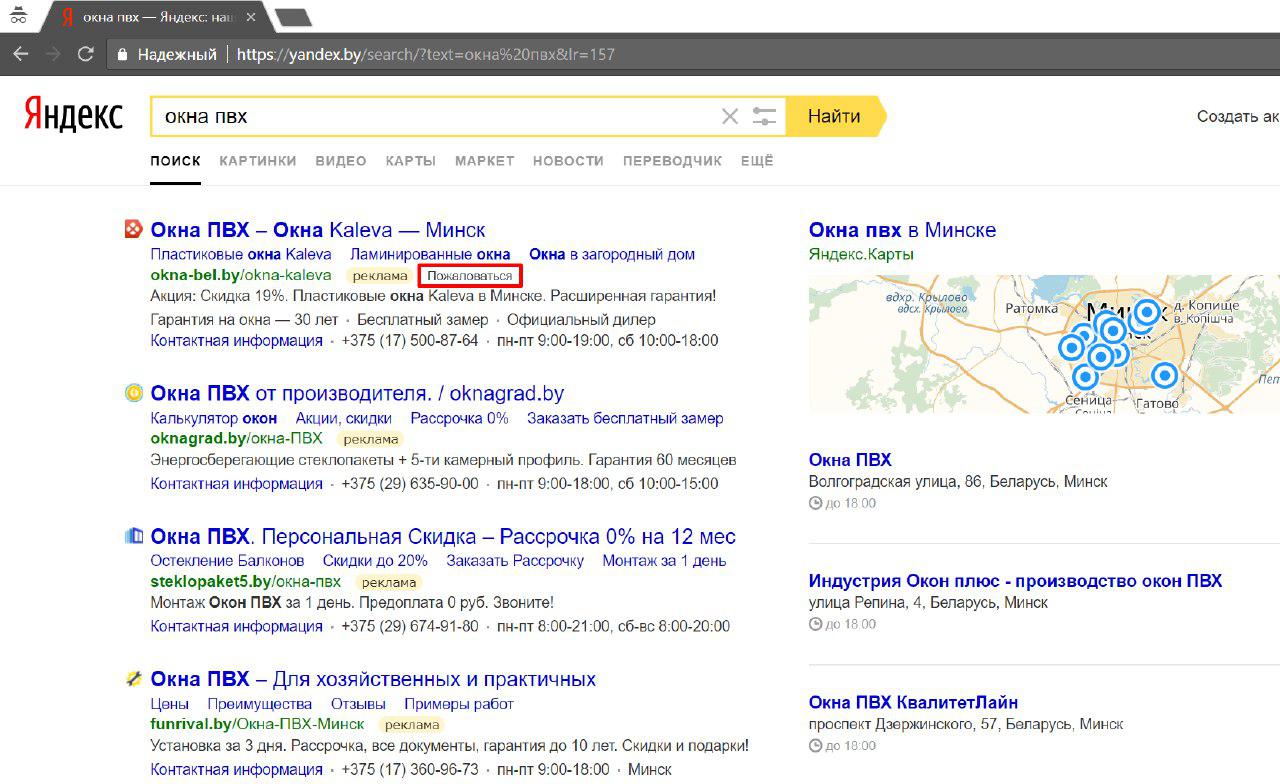The height and width of the screenshot is (784, 1280).
Task: Click the browser address bar URL
Action: (x=425, y=54)
